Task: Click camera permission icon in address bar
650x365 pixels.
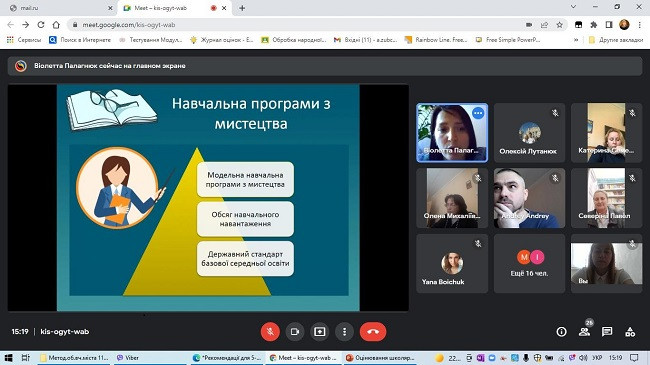Action: 529,25
